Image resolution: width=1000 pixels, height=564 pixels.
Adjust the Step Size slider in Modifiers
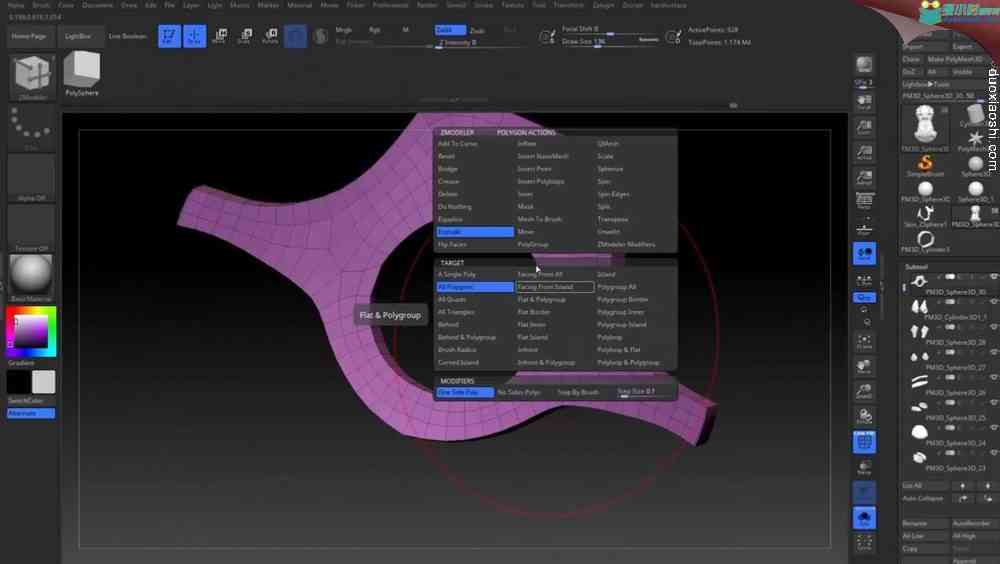[644, 392]
